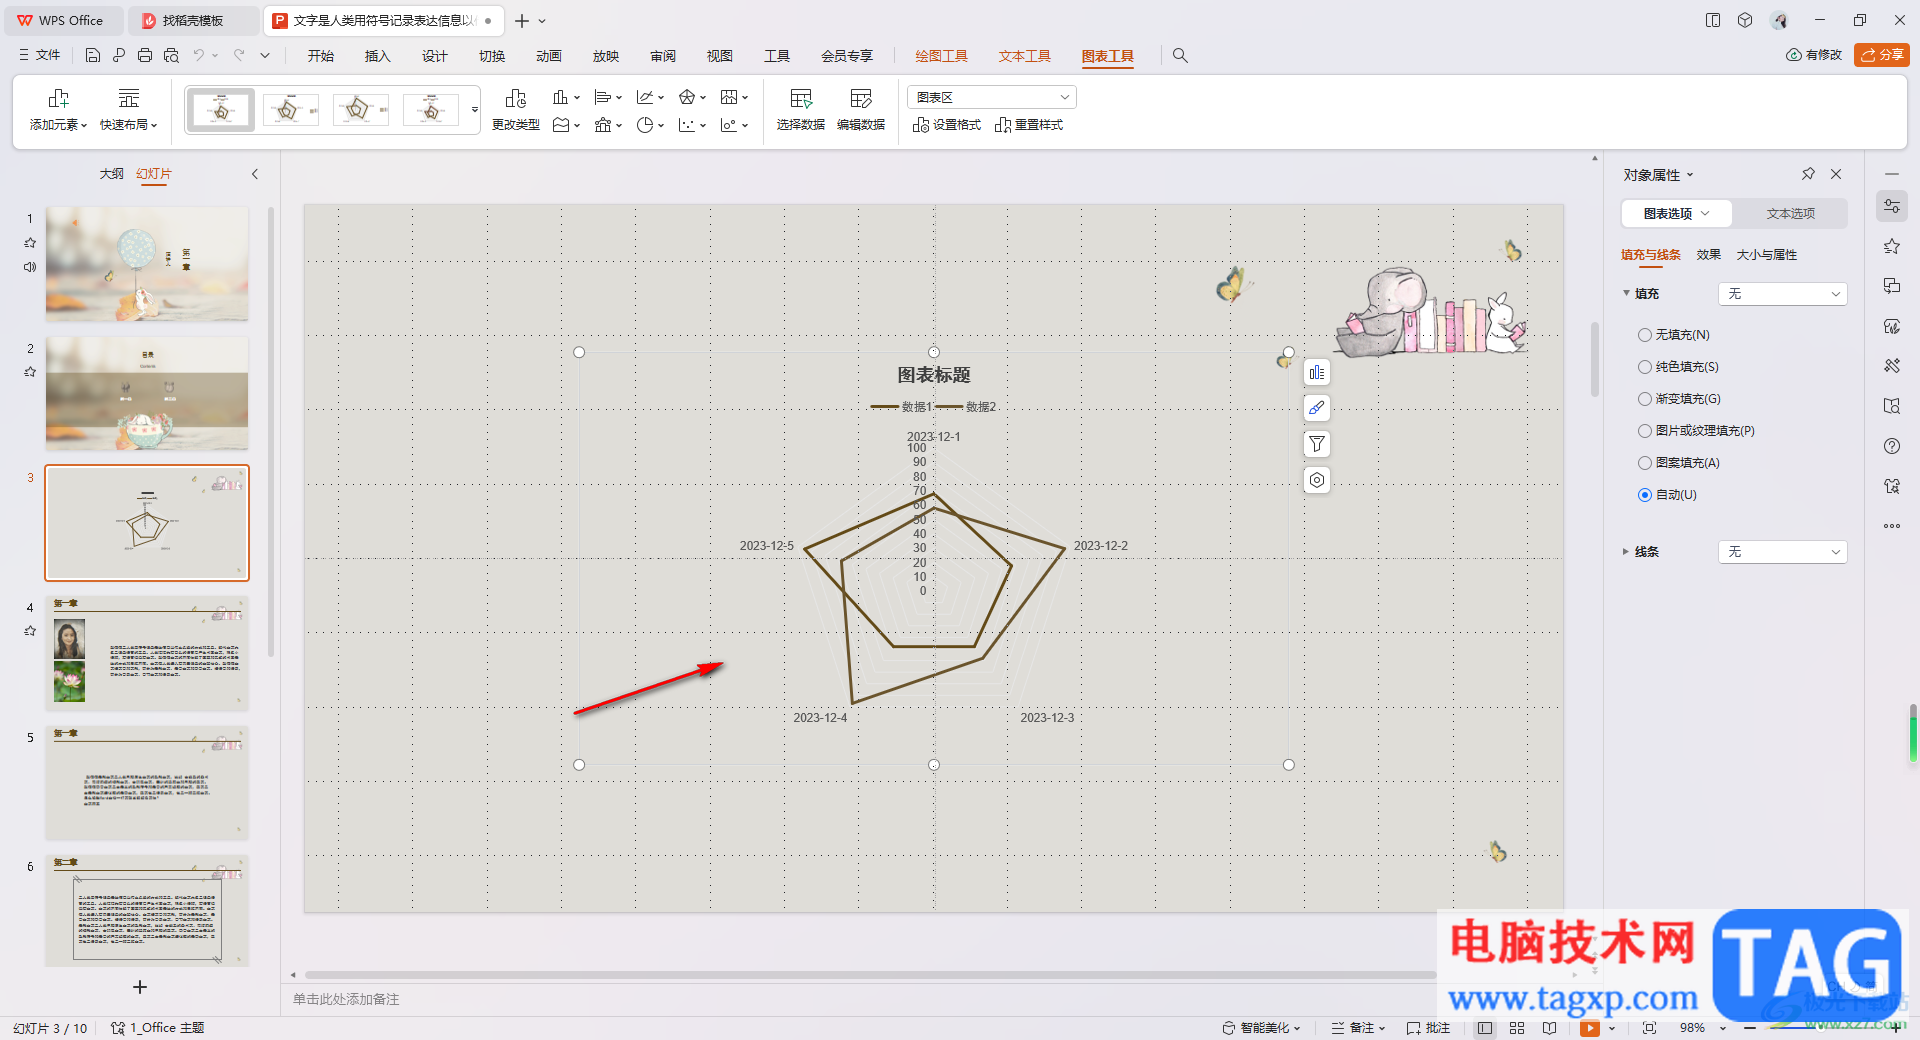Click the Share (分享) button
Viewport: 1920px width, 1040px height.
click(1881, 55)
